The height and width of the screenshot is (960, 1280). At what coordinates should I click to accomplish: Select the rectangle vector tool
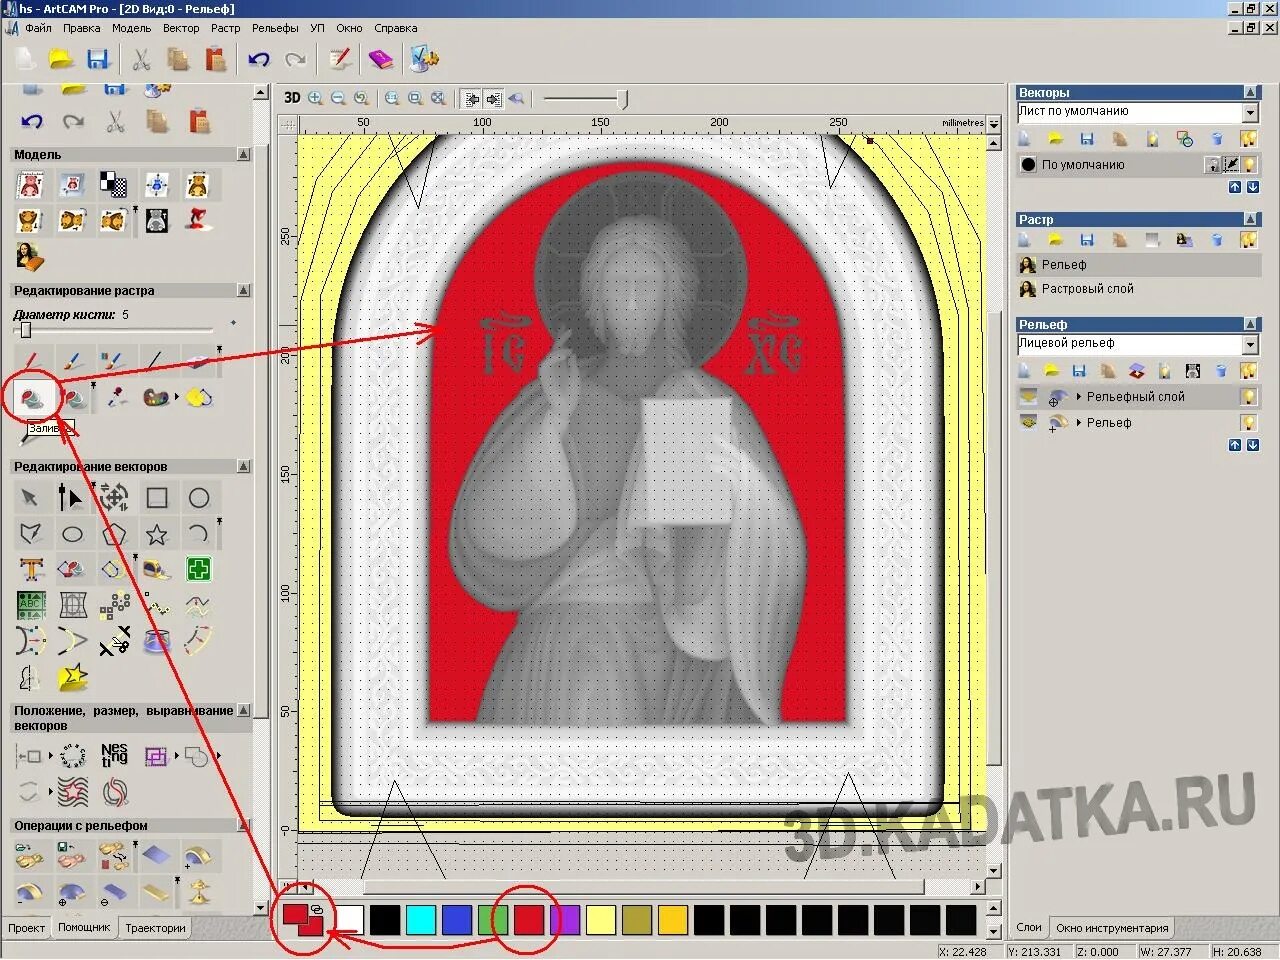tap(157, 498)
